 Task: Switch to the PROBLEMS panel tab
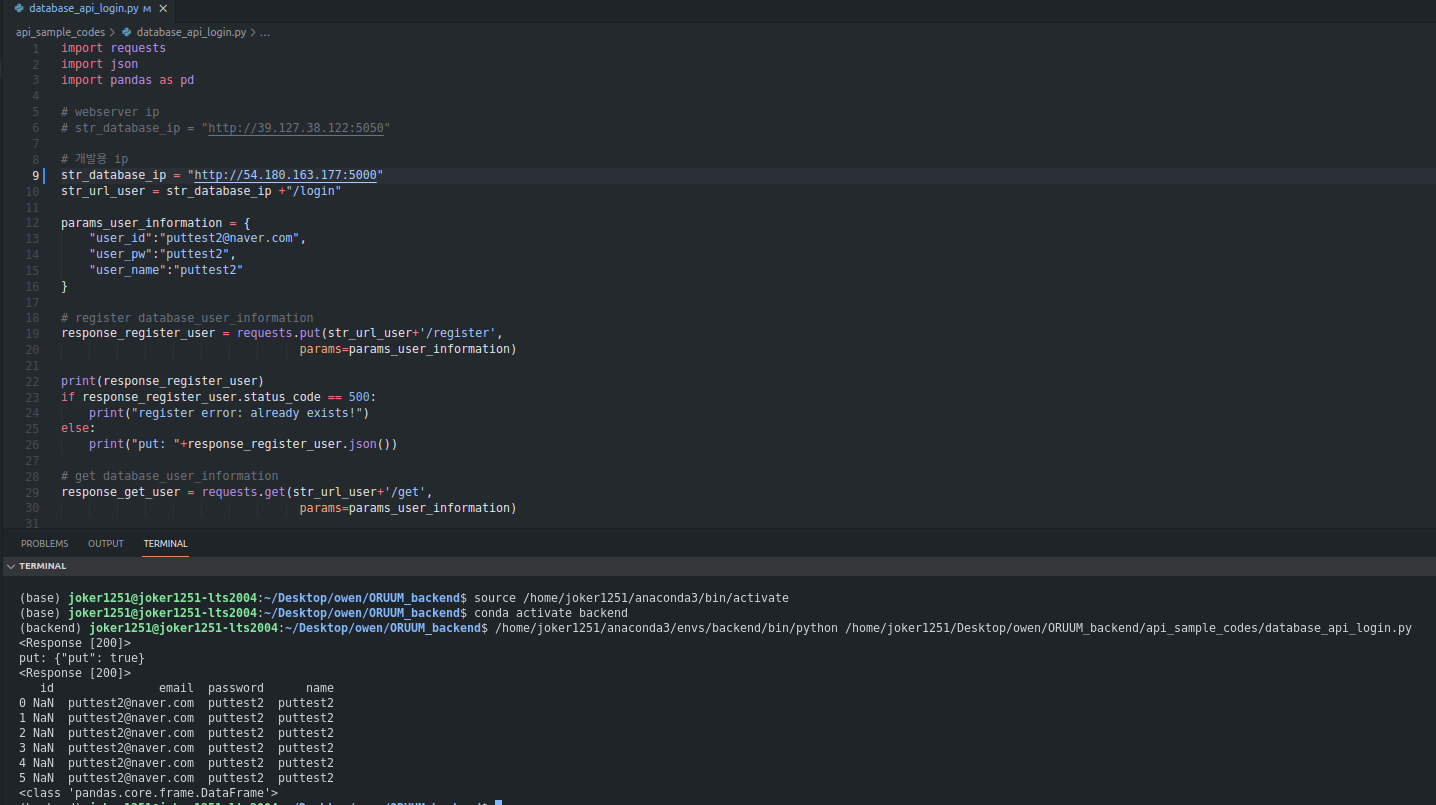tap(45, 544)
